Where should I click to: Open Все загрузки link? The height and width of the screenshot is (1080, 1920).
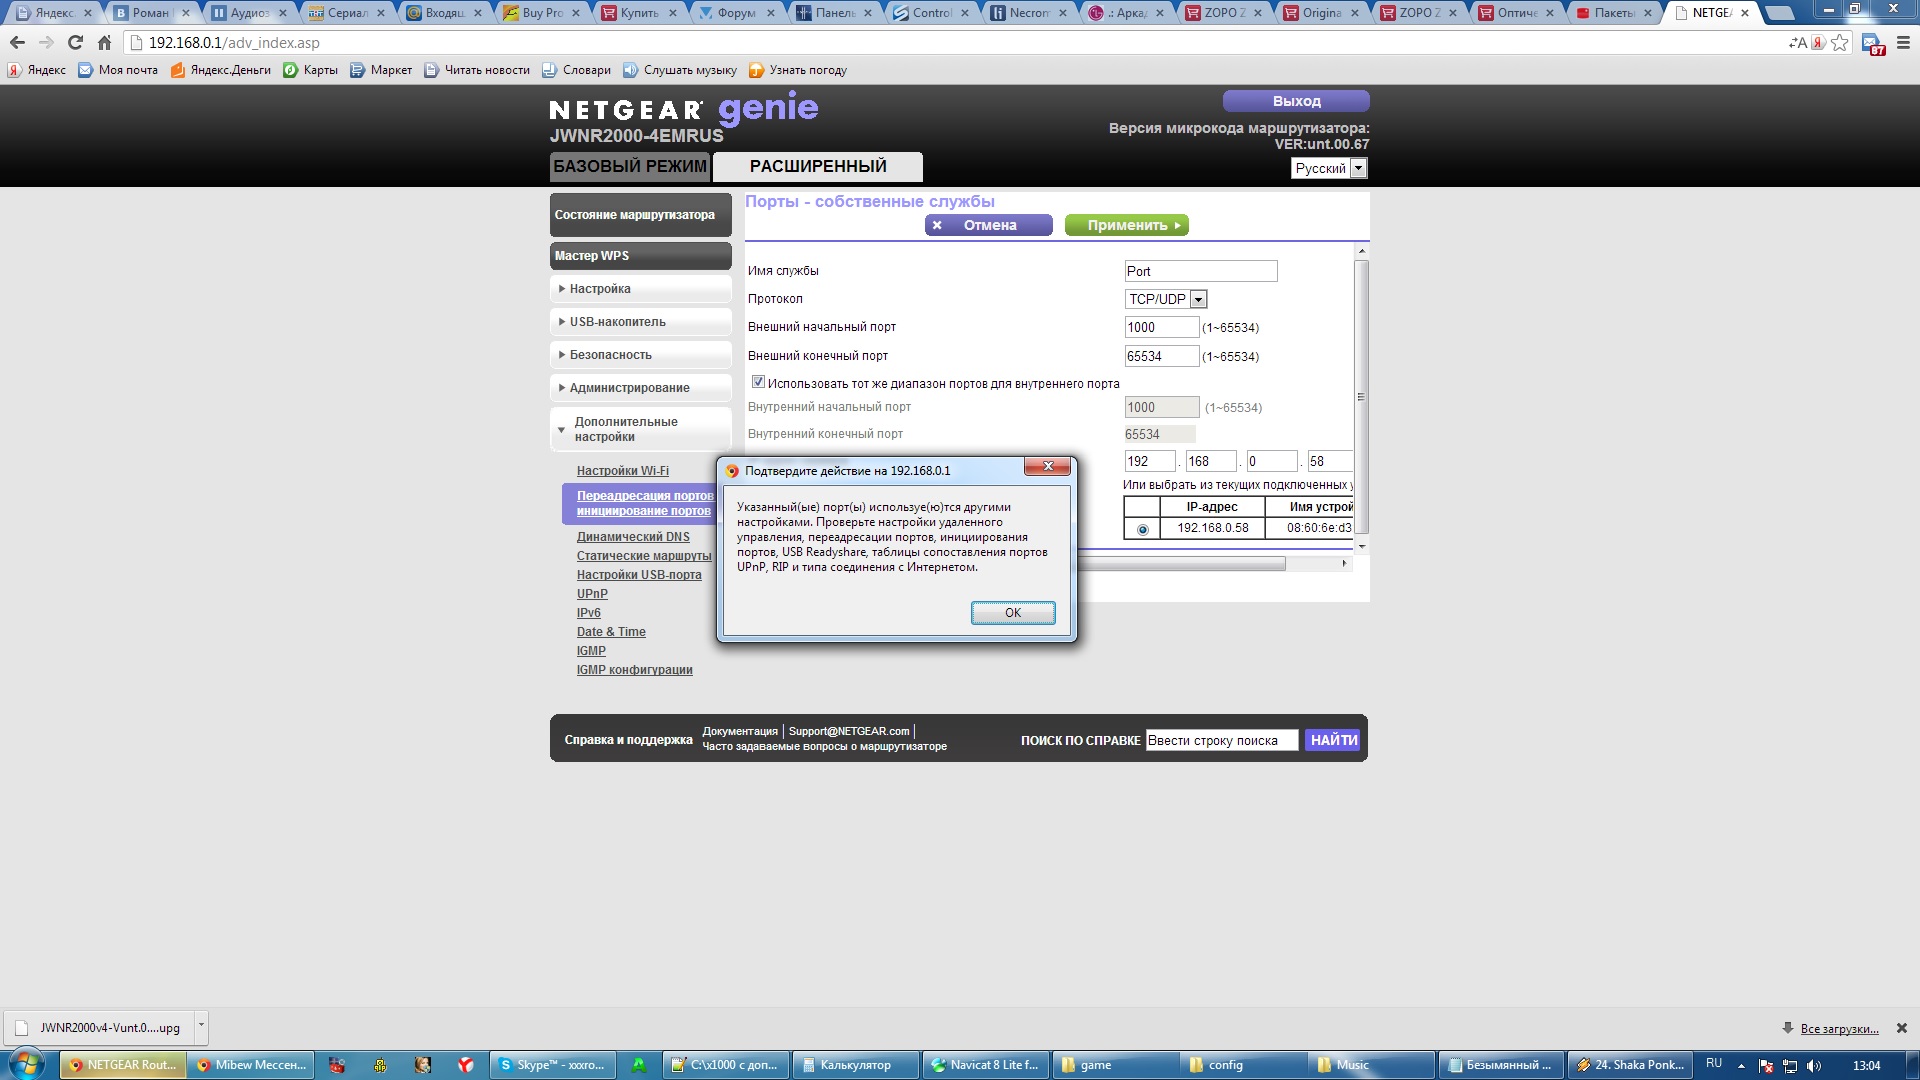point(1839,1029)
